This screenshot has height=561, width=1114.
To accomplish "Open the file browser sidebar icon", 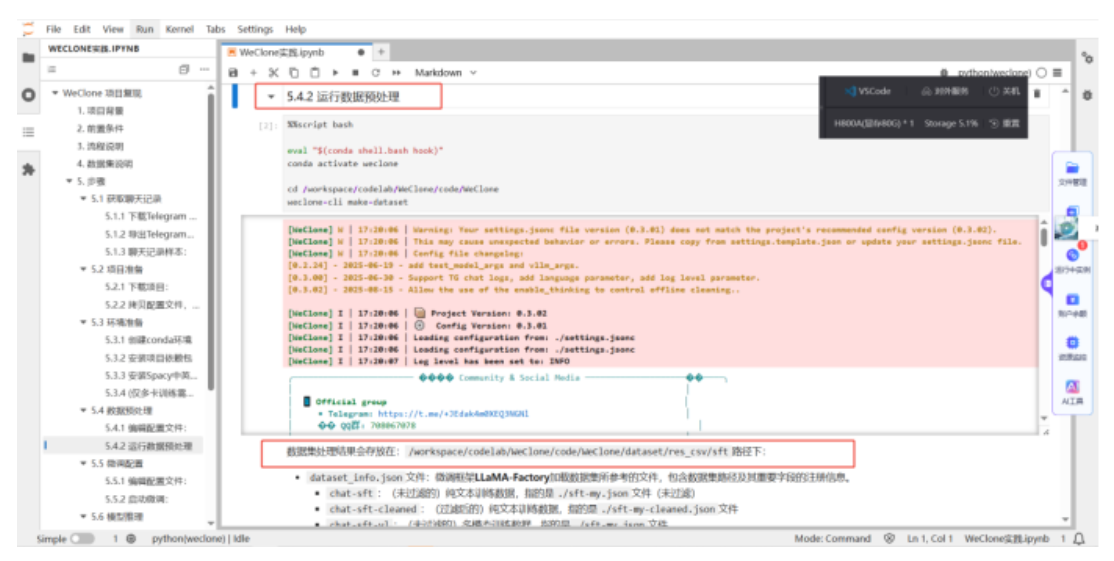I will pyautogui.click(x=28, y=58).
